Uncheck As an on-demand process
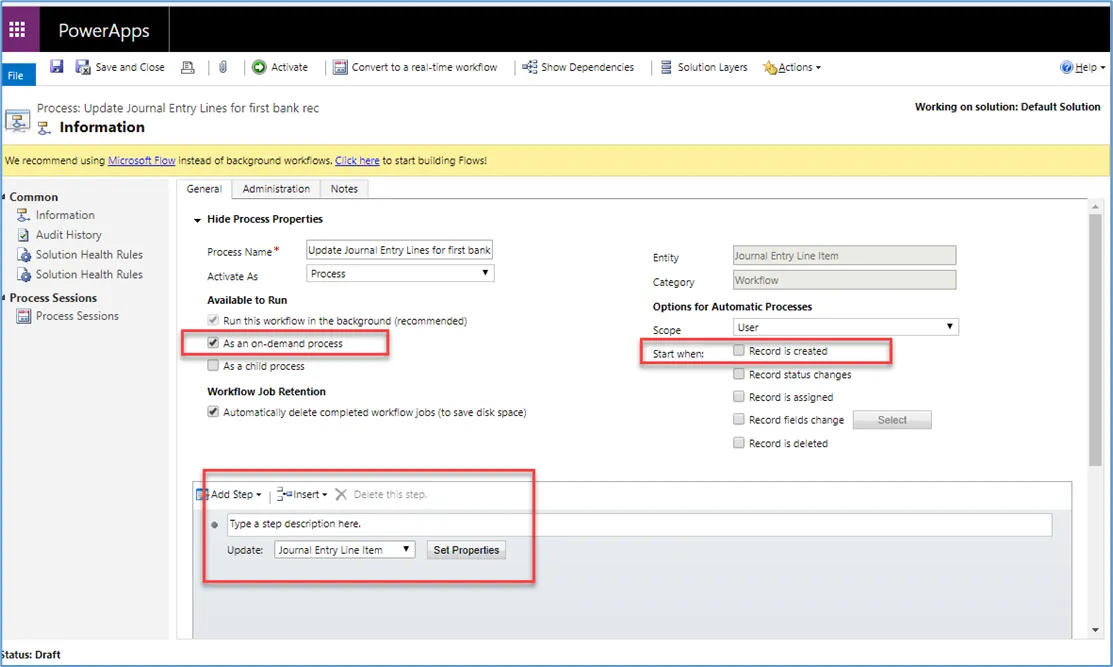Screen dimensions: 1113x667 pos(213,343)
